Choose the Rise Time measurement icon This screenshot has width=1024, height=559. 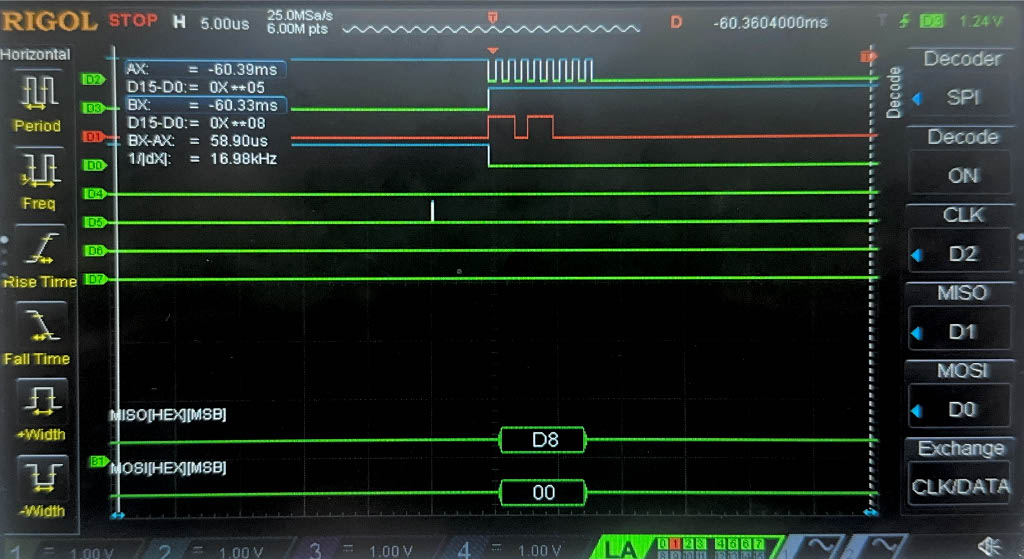pyautogui.click(x=37, y=246)
